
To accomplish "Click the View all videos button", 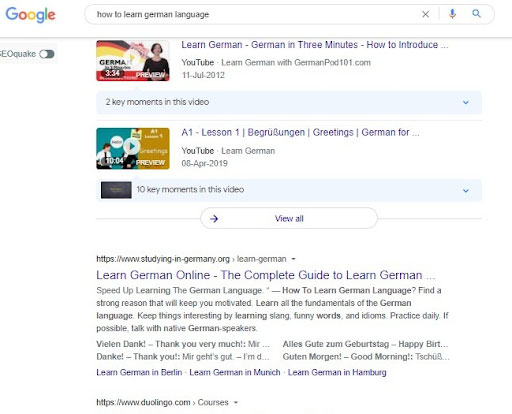I will [x=289, y=218].
